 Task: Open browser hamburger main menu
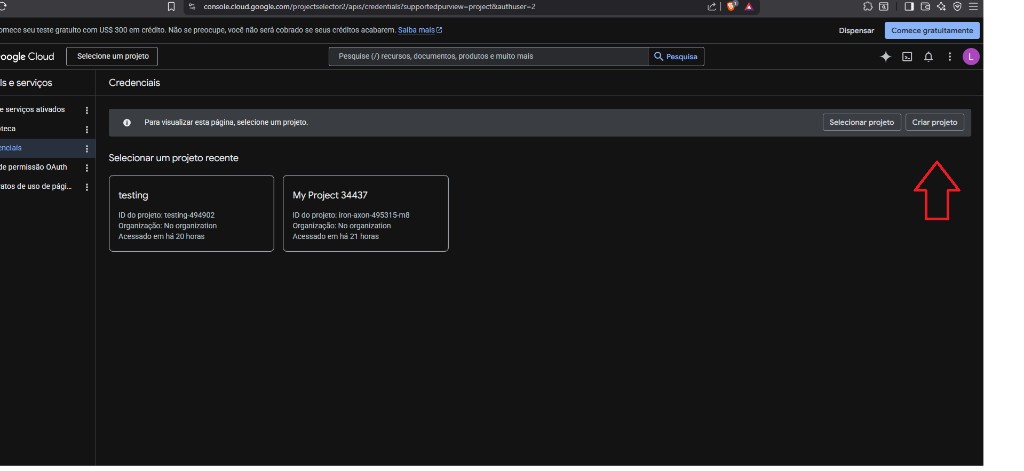[973, 7]
